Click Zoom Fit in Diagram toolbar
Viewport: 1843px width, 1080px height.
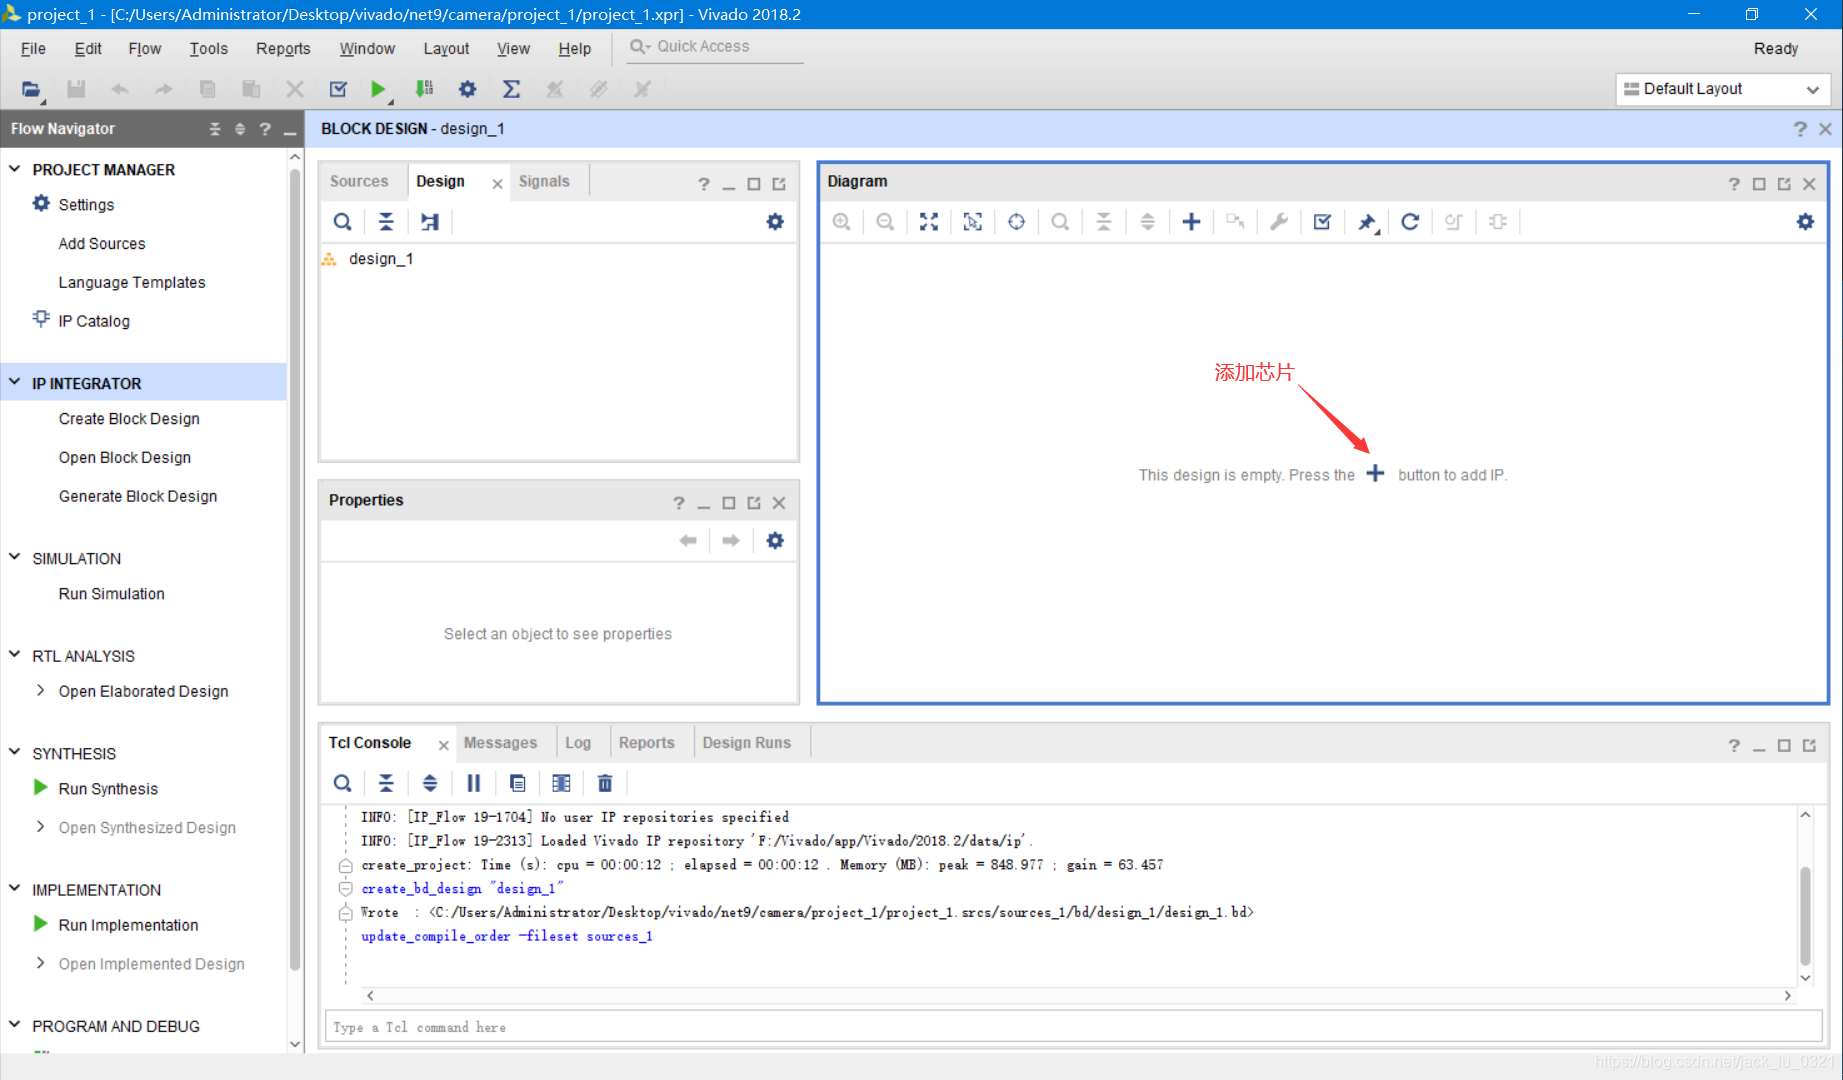coord(929,222)
